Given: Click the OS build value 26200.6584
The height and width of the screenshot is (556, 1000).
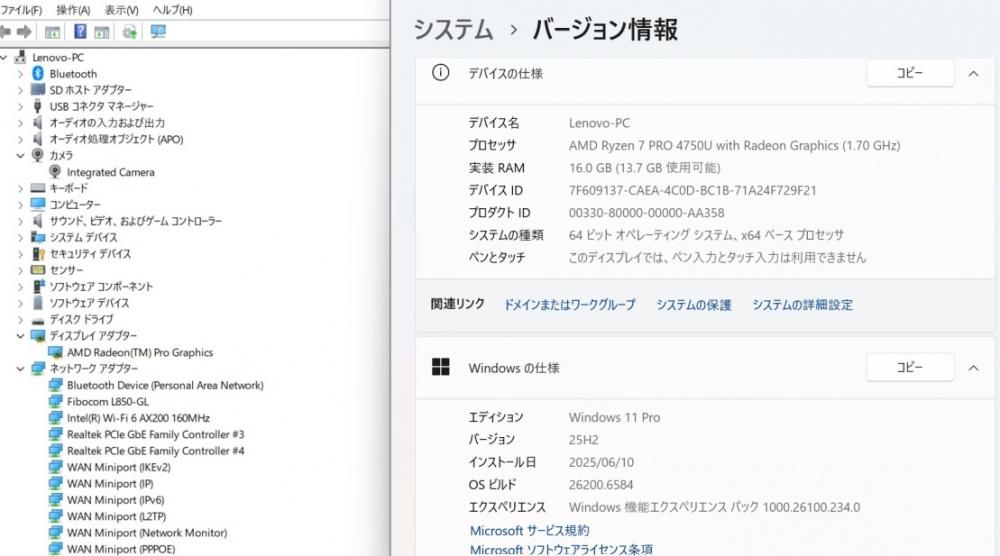Looking at the screenshot, I should pyautogui.click(x=601, y=485).
